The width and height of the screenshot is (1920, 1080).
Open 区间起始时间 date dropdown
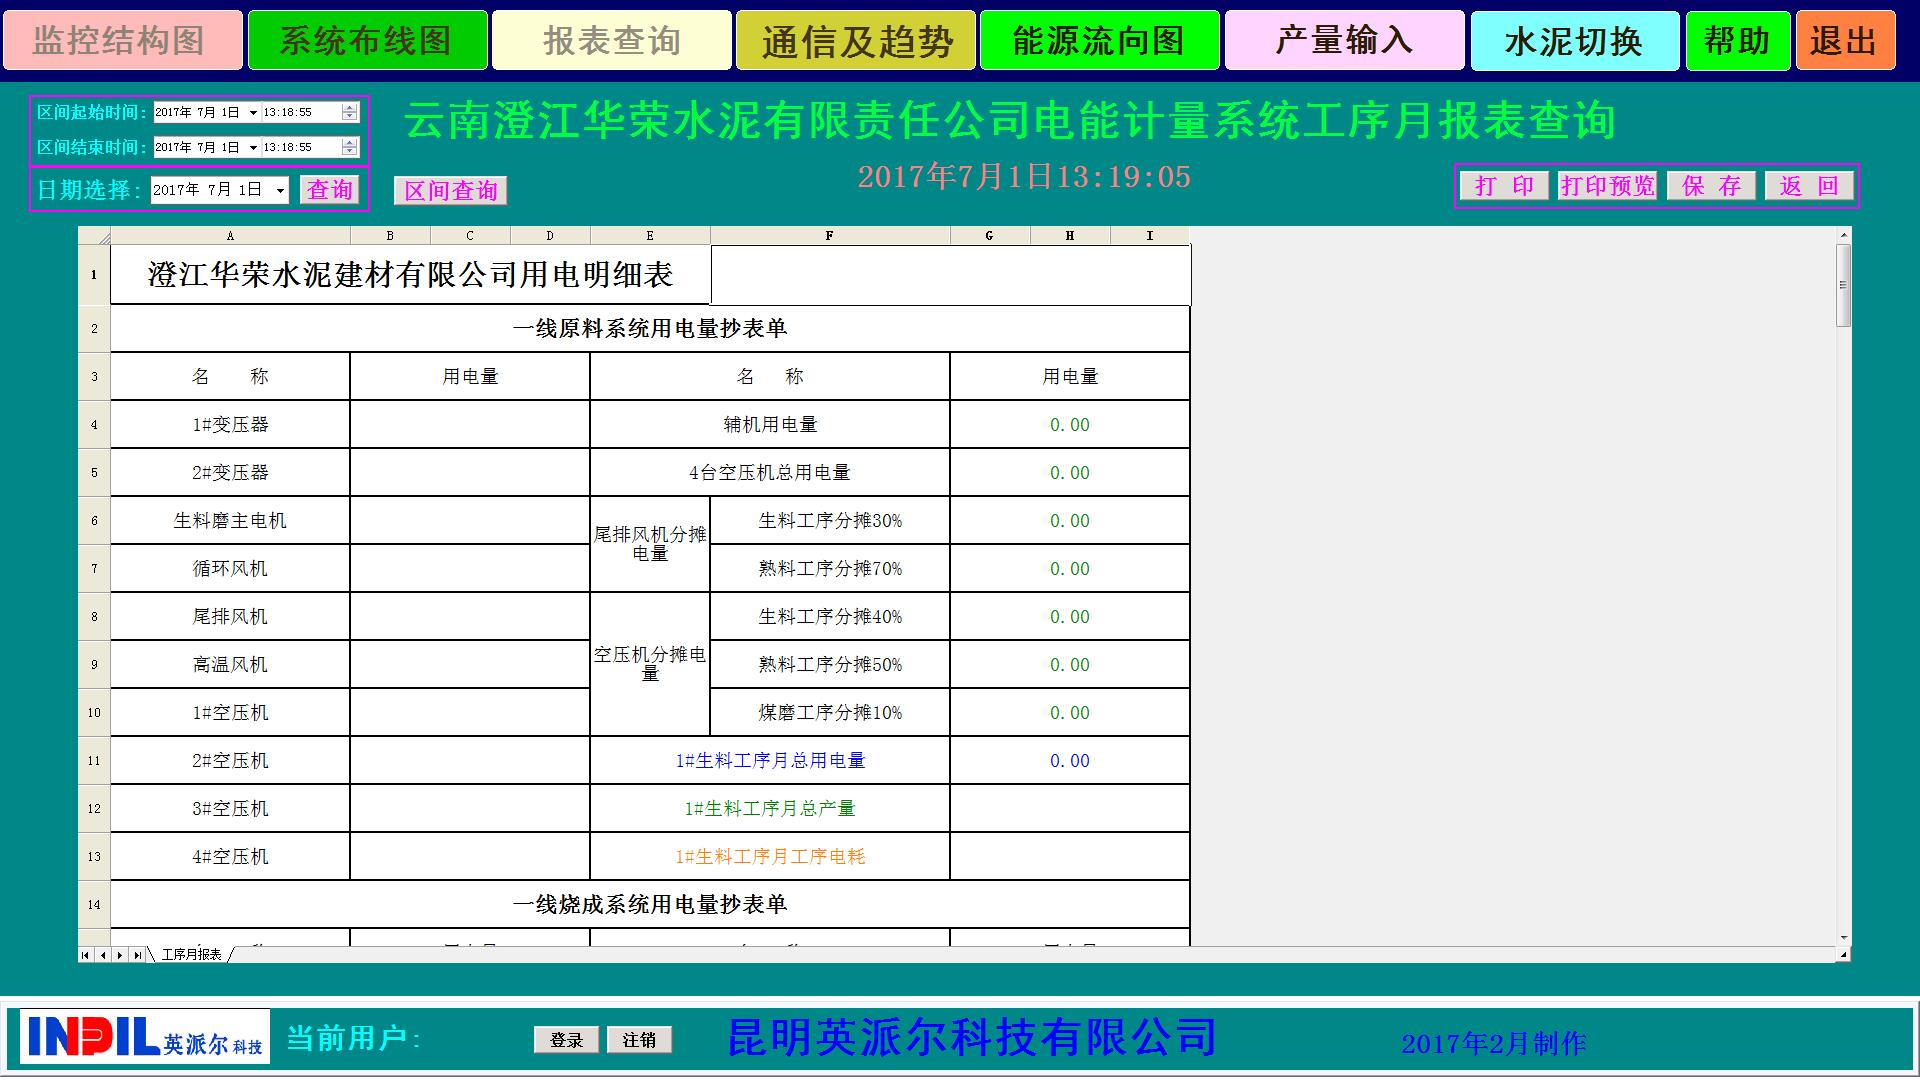click(x=253, y=113)
